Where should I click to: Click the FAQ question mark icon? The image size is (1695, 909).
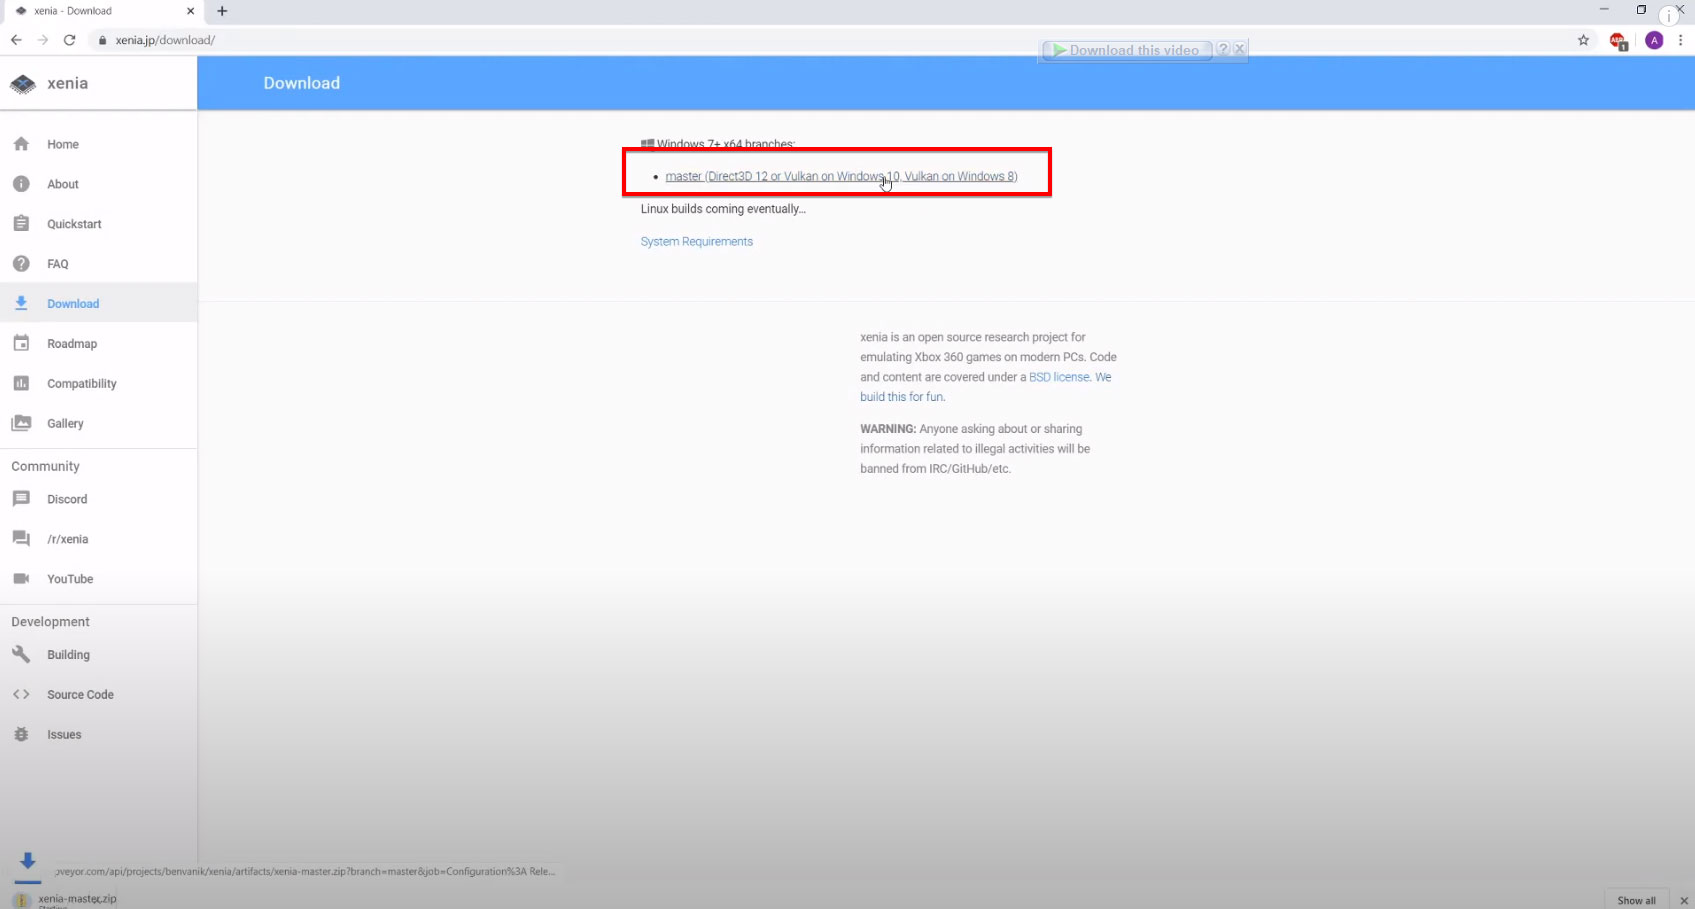point(21,264)
